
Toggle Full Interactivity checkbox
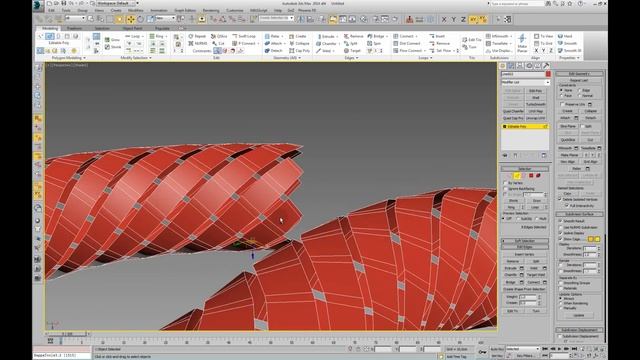pyautogui.click(x=567, y=206)
